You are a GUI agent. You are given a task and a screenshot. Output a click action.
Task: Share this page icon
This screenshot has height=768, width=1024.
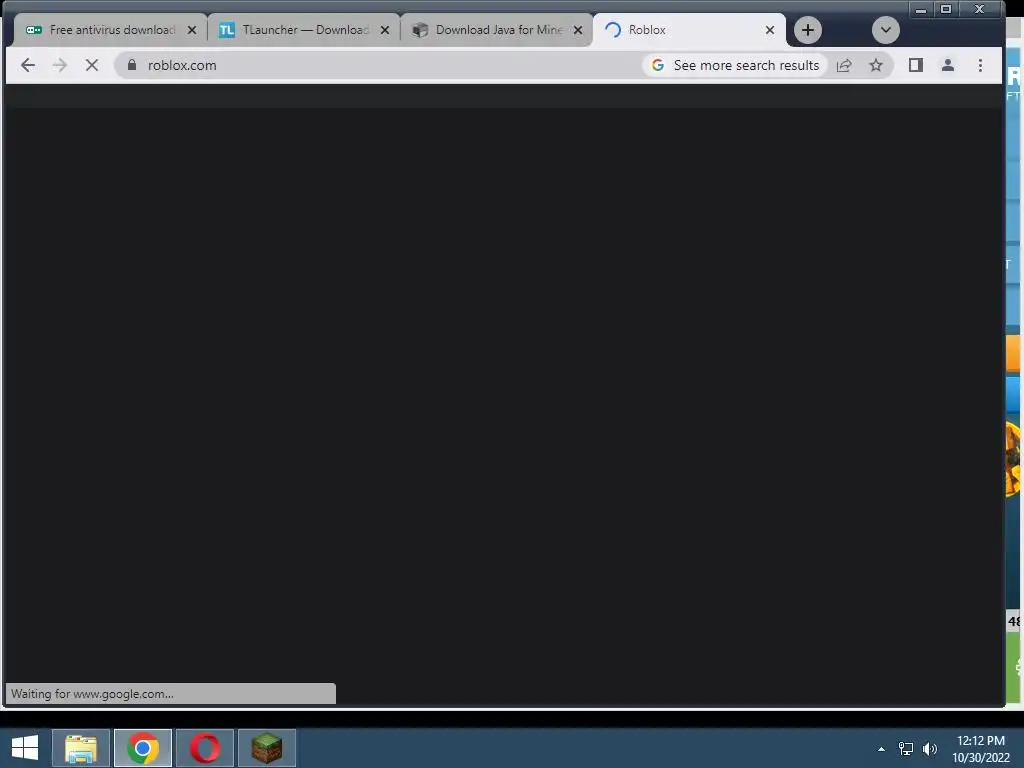pyautogui.click(x=844, y=65)
